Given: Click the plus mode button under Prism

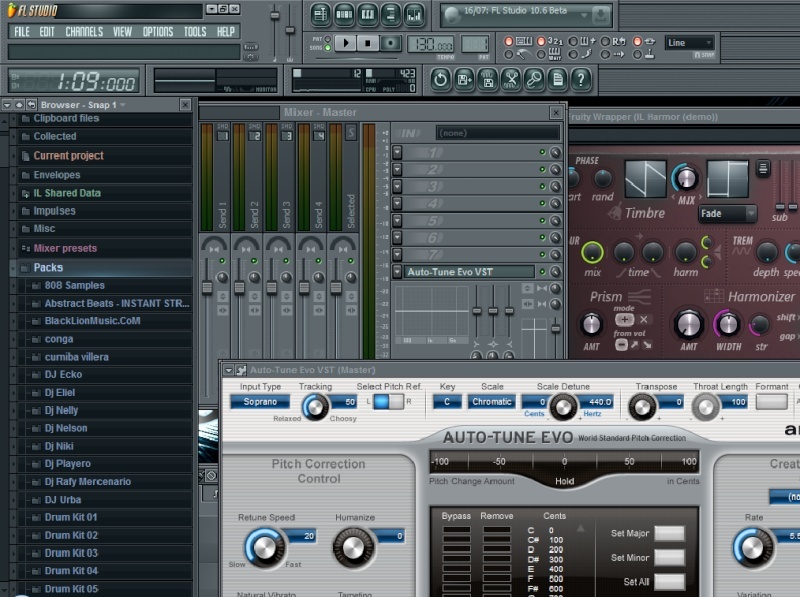Looking at the screenshot, I should [x=623, y=319].
